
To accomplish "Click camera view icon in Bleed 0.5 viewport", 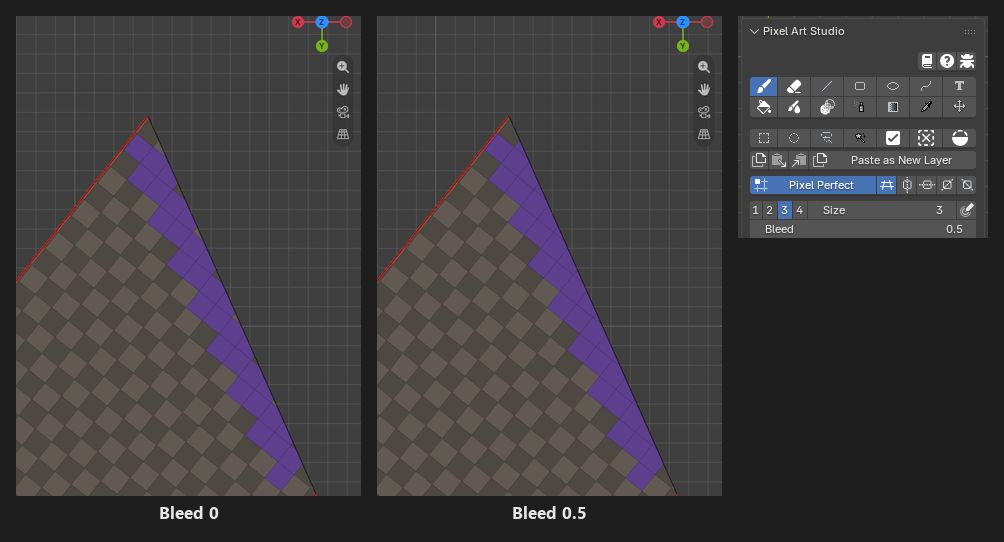I will 704,112.
